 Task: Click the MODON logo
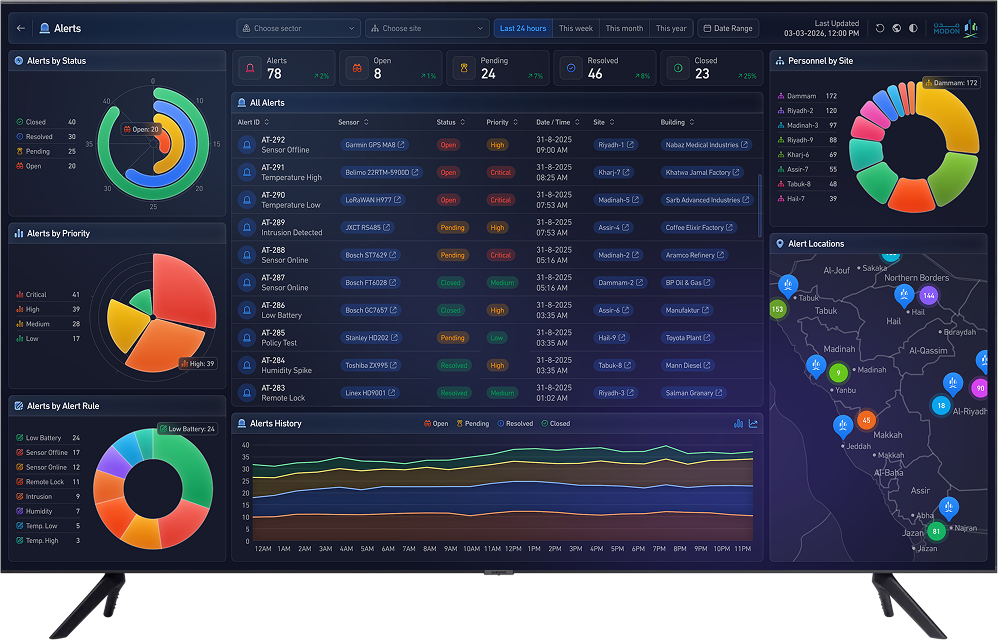[x=955, y=28]
